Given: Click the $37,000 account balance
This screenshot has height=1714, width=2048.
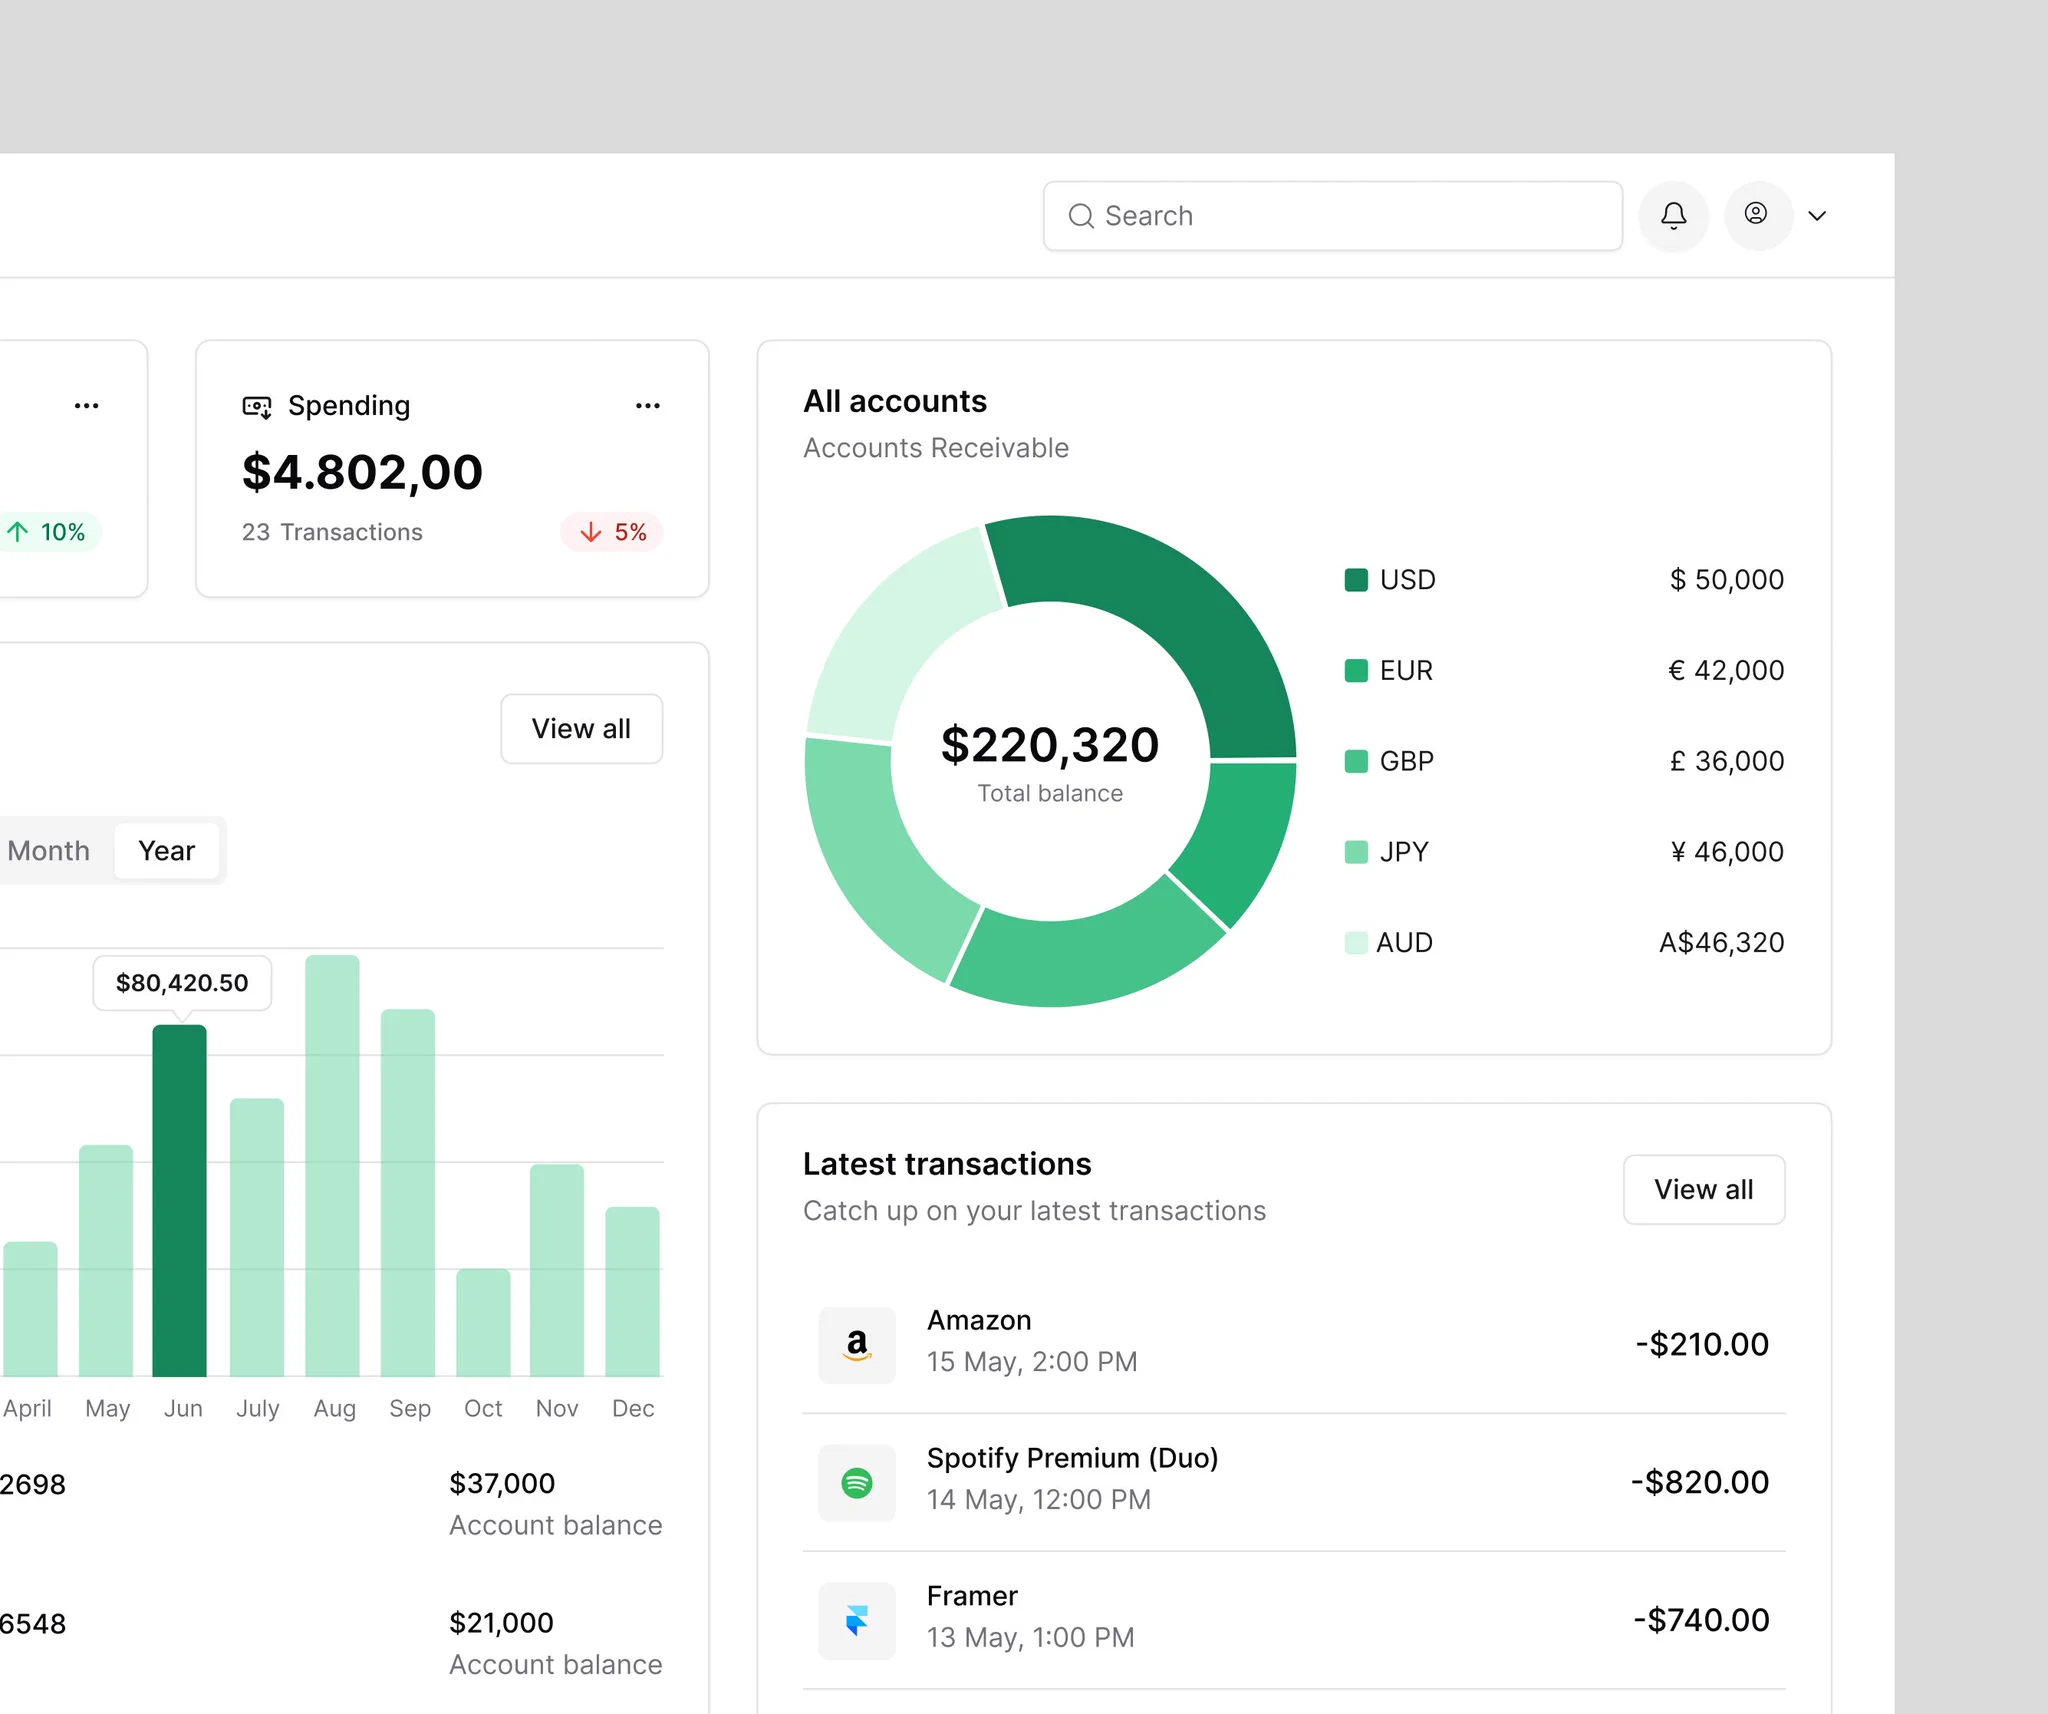Looking at the screenshot, I should coord(502,1484).
